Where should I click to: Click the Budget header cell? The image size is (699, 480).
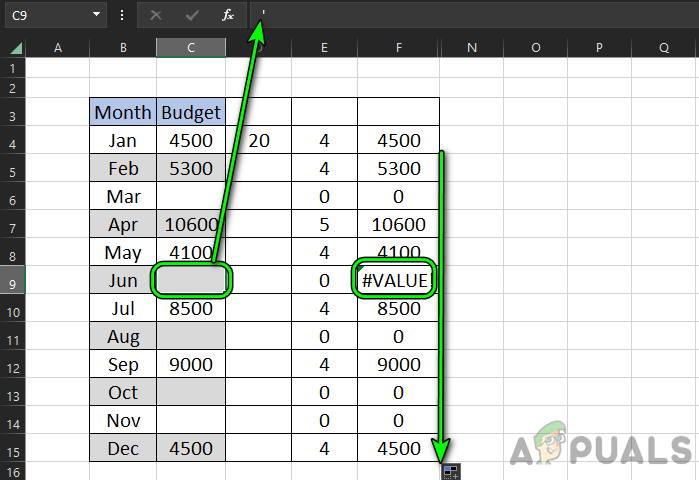(x=191, y=112)
